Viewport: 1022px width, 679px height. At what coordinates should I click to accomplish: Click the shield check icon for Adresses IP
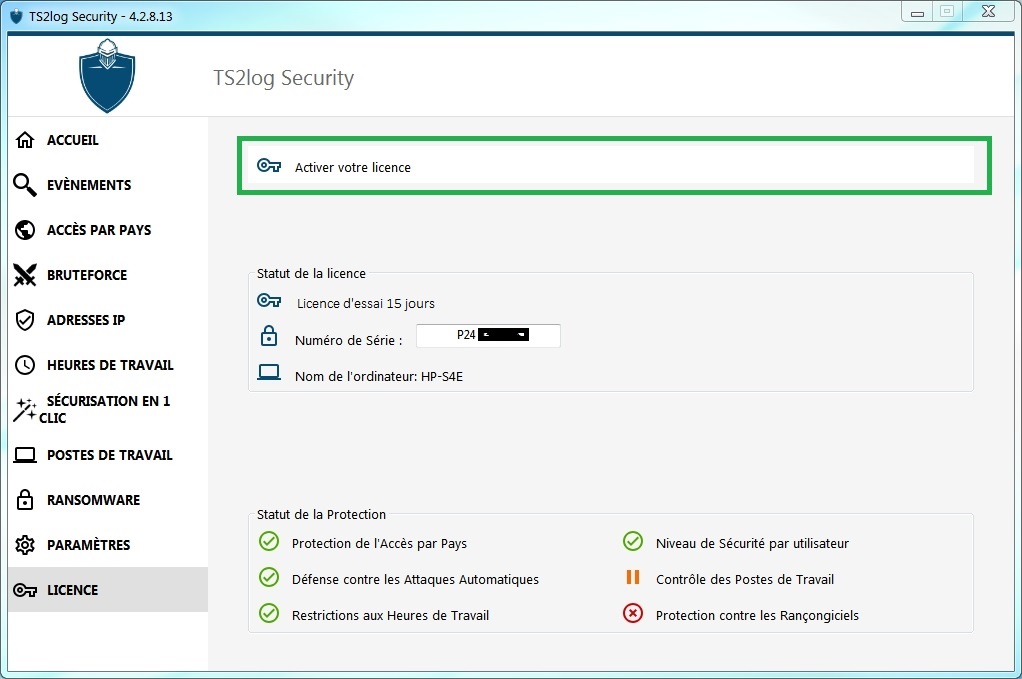(25, 320)
